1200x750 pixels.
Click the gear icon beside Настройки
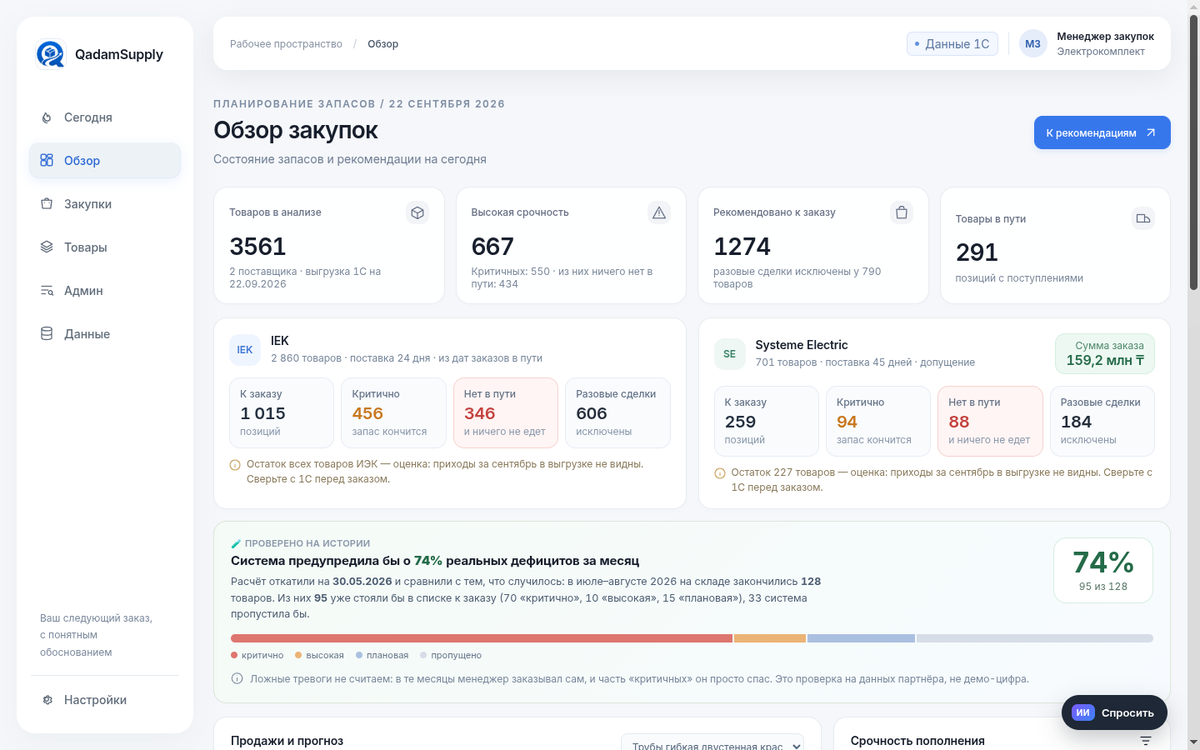coord(47,700)
